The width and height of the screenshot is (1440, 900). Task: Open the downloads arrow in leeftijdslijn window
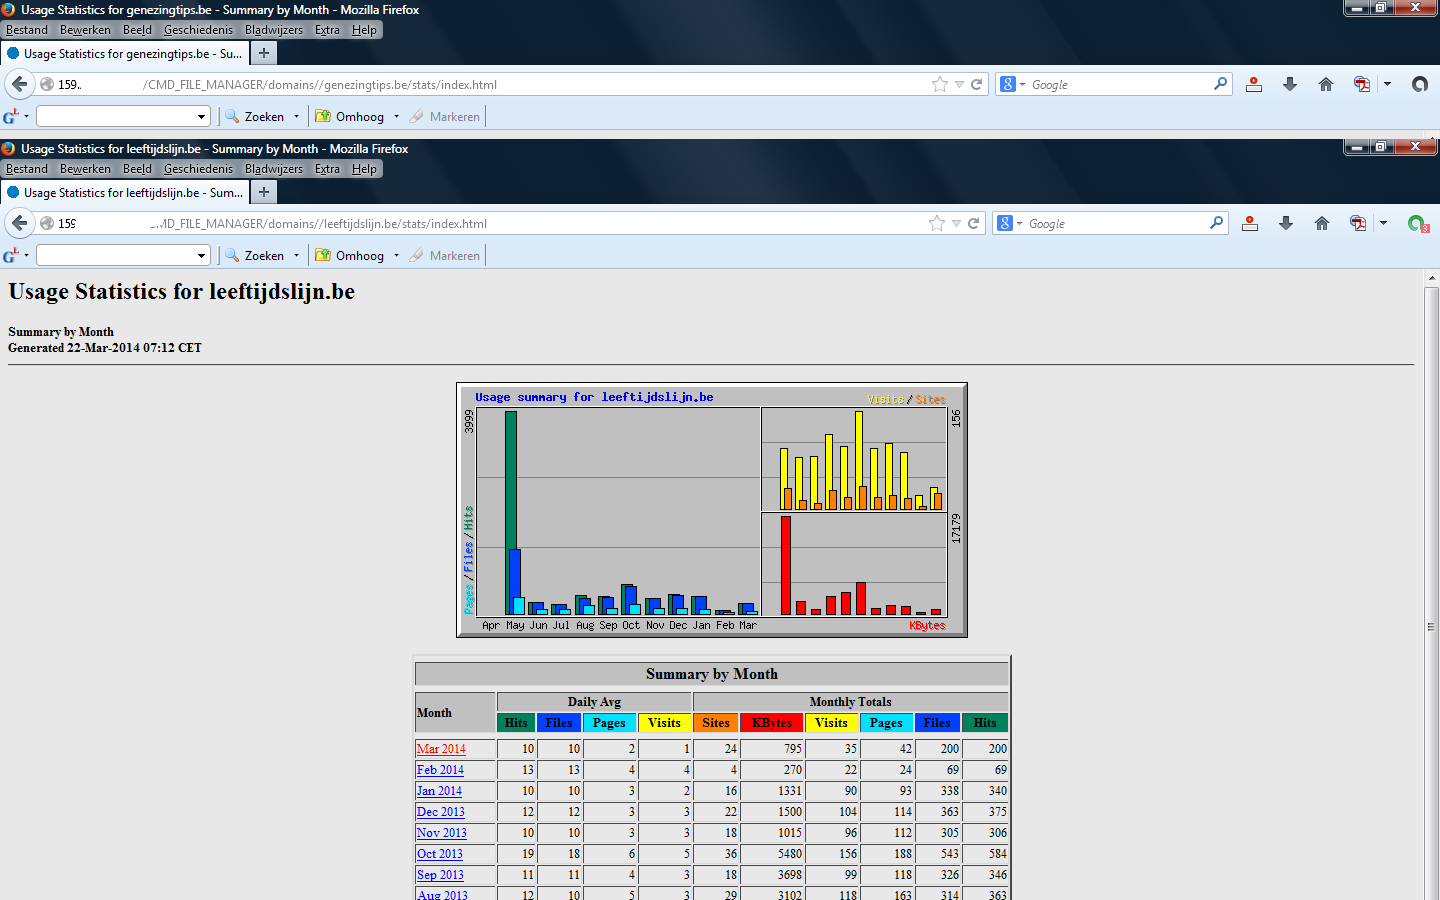[1286, 223]
